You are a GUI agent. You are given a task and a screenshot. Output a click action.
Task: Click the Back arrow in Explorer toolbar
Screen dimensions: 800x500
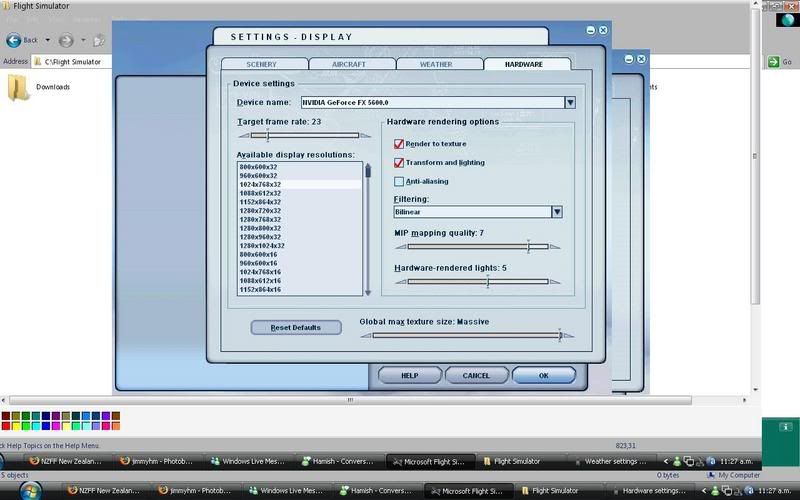click(x=14, y=40)
